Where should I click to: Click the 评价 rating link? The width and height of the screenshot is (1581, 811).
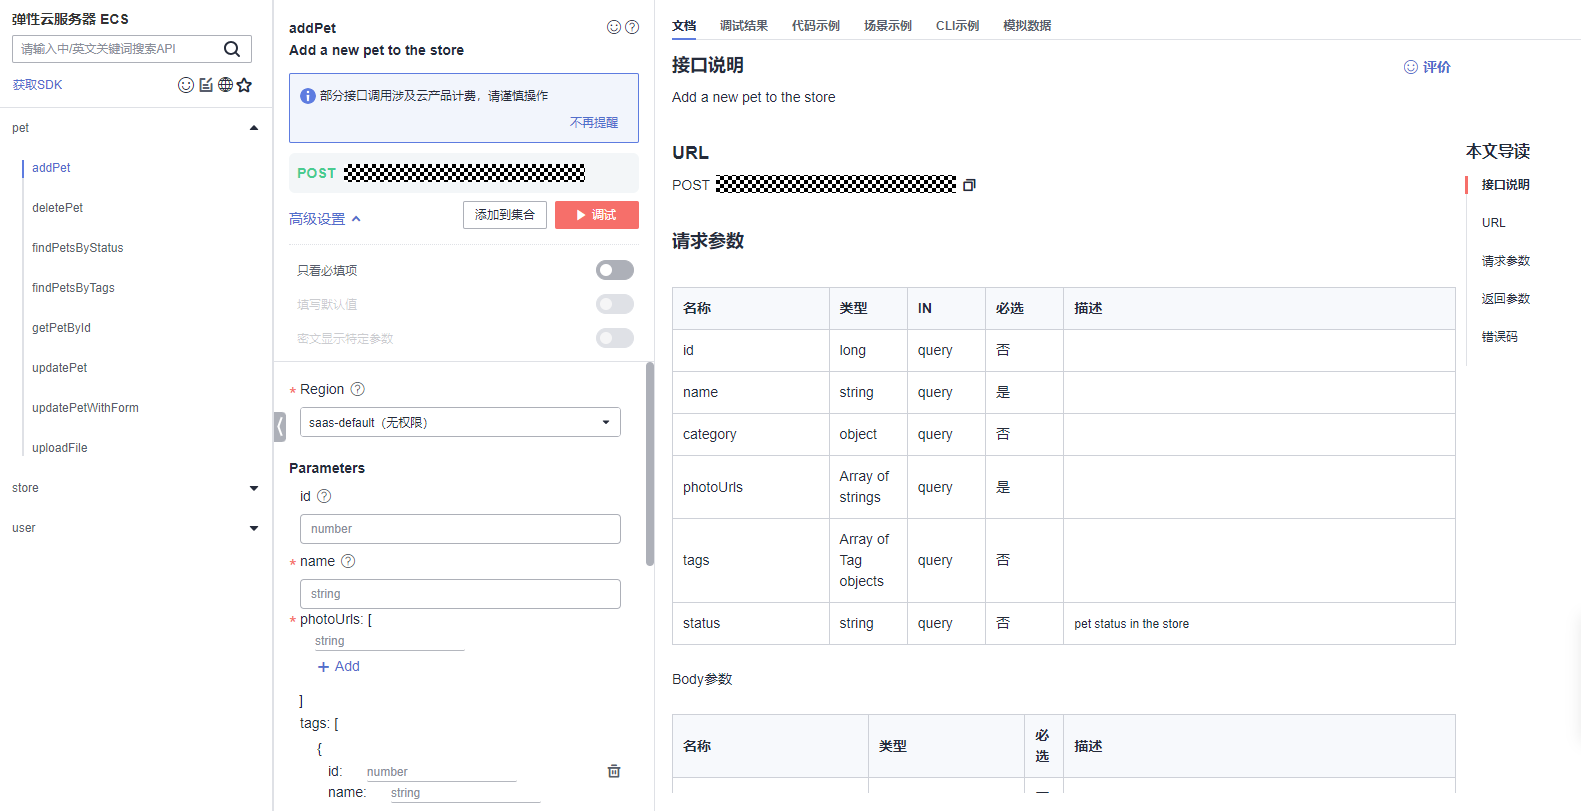[x=1427, y=67]
